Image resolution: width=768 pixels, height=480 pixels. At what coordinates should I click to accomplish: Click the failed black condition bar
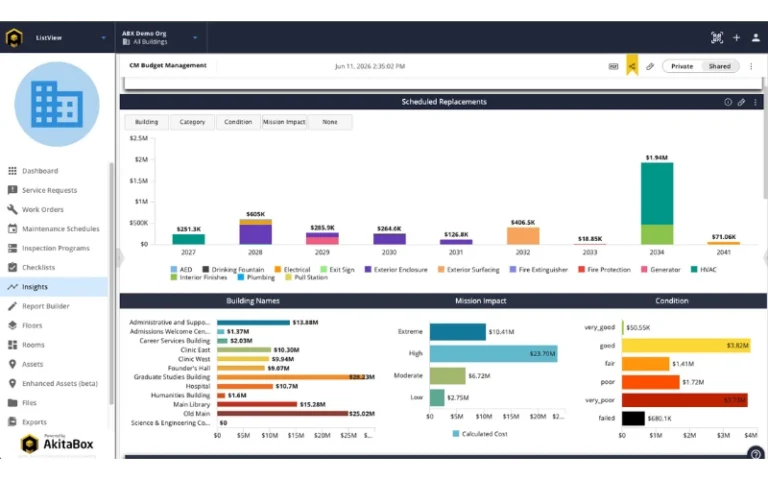pos(633,418)
